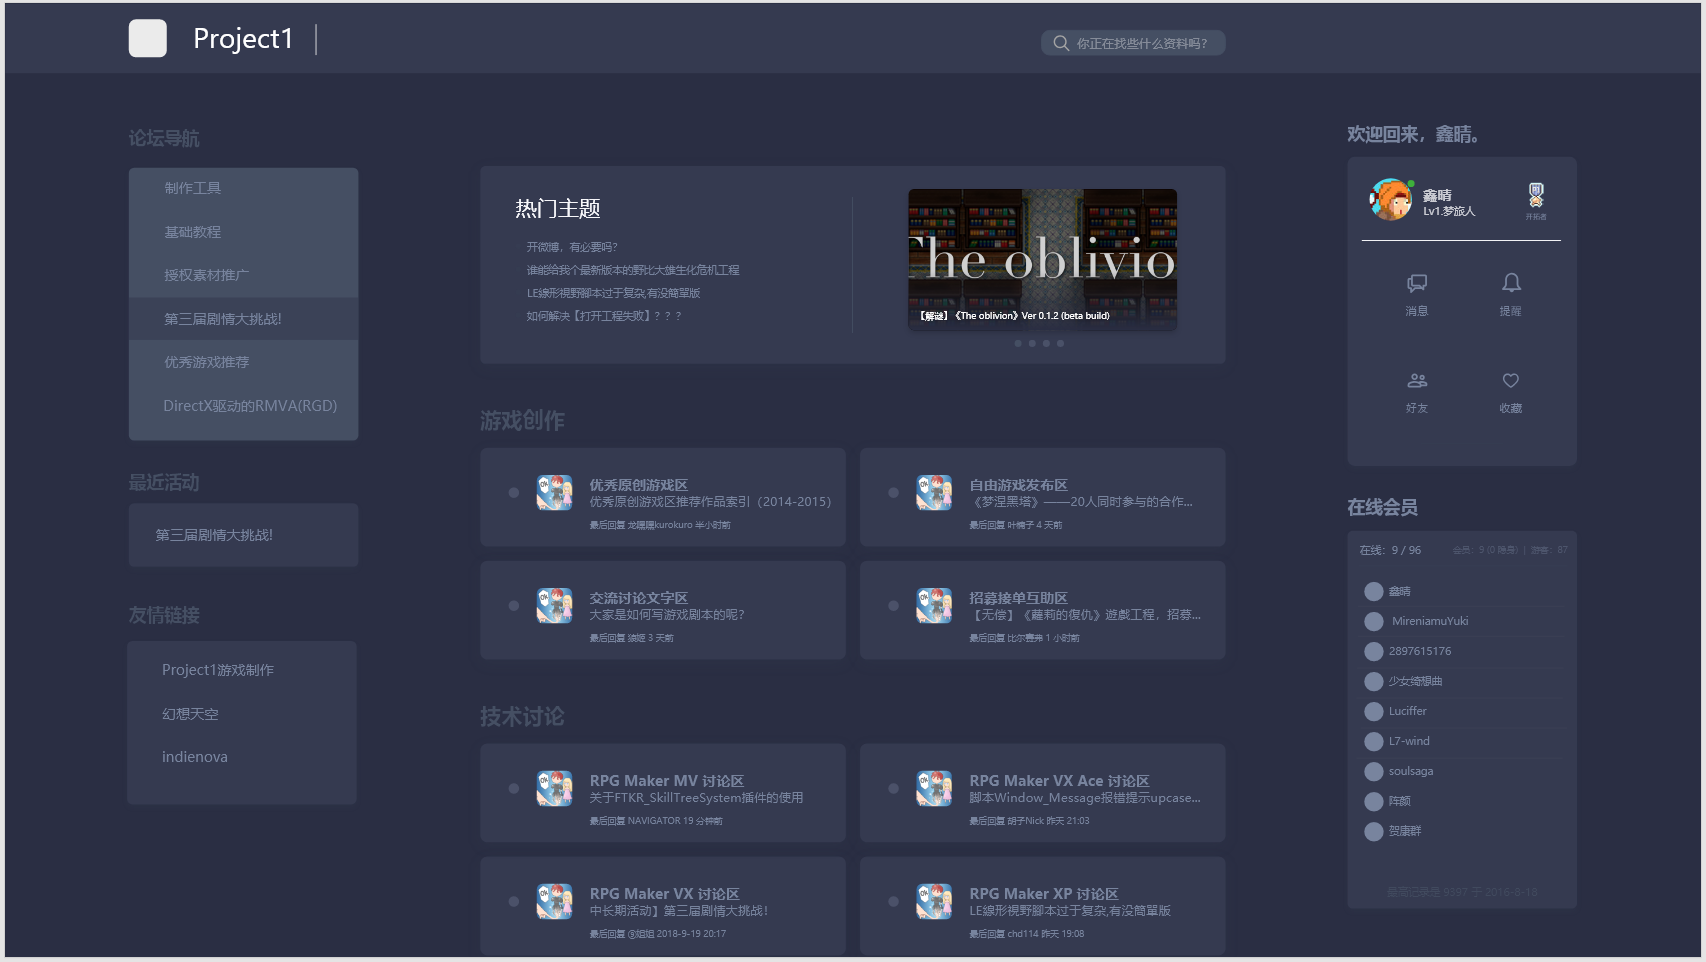Open the 提醒 notifications bell icon
This screenshot has height=962, width=1706.
tap(1511, 283)
